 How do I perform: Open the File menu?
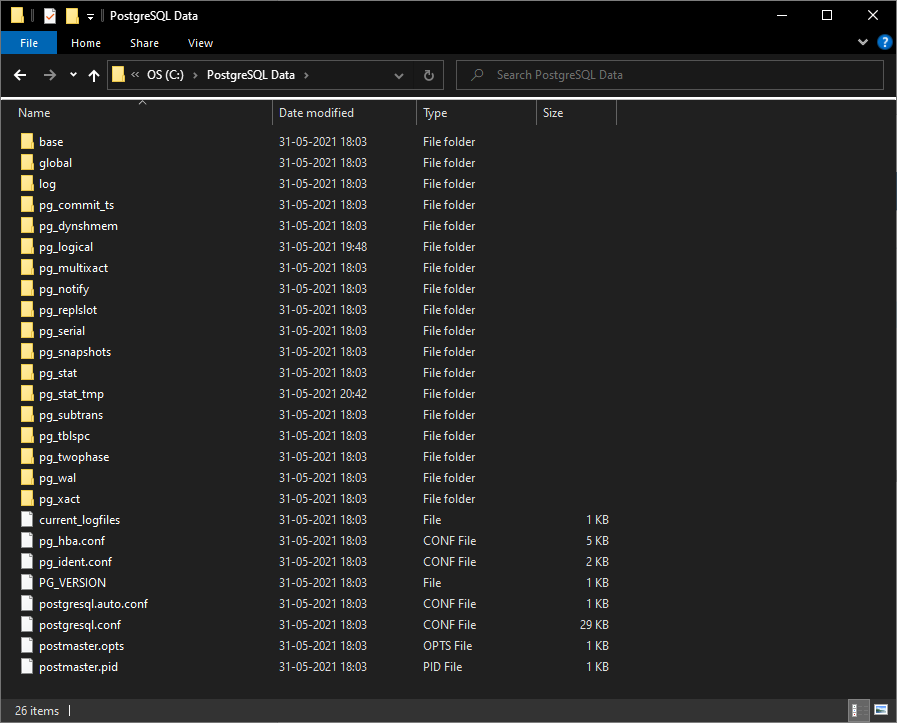[x=29, y=43]
